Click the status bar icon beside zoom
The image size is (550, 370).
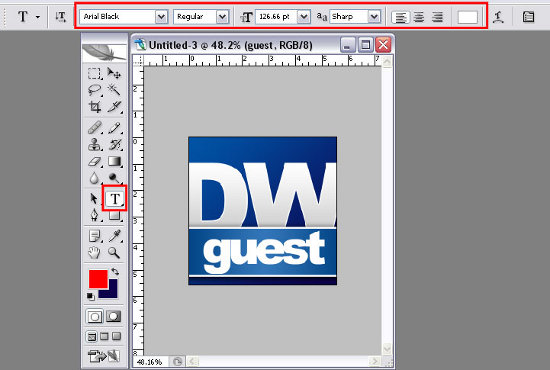[177, 361]
